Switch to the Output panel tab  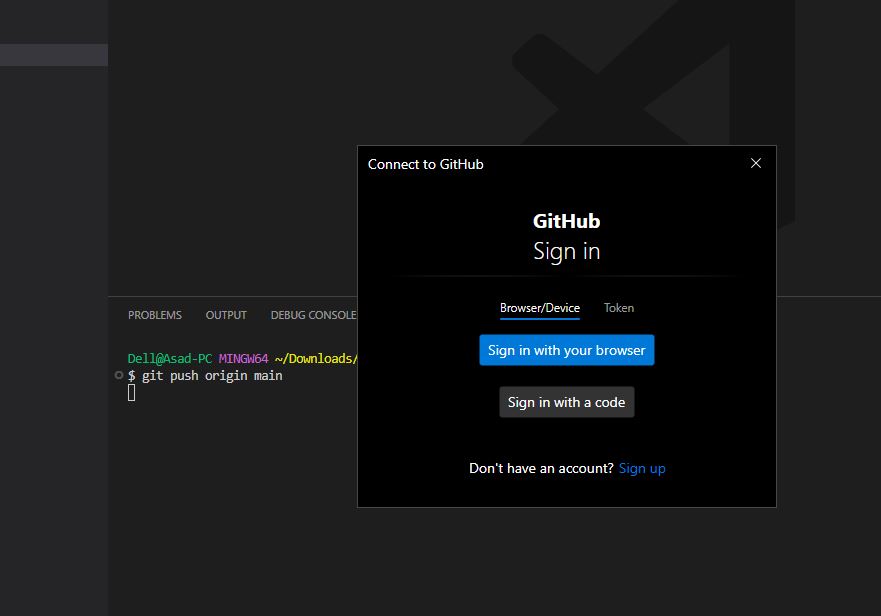click(226, 315)
